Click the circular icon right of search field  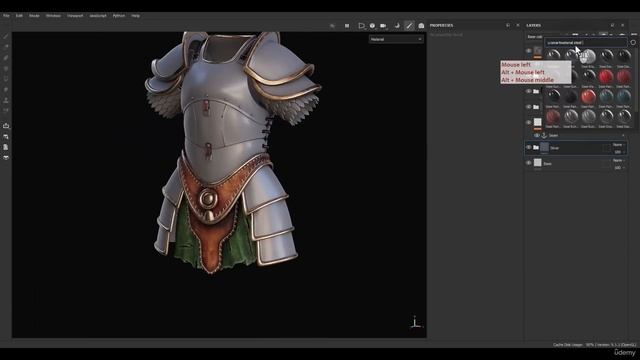633,42
